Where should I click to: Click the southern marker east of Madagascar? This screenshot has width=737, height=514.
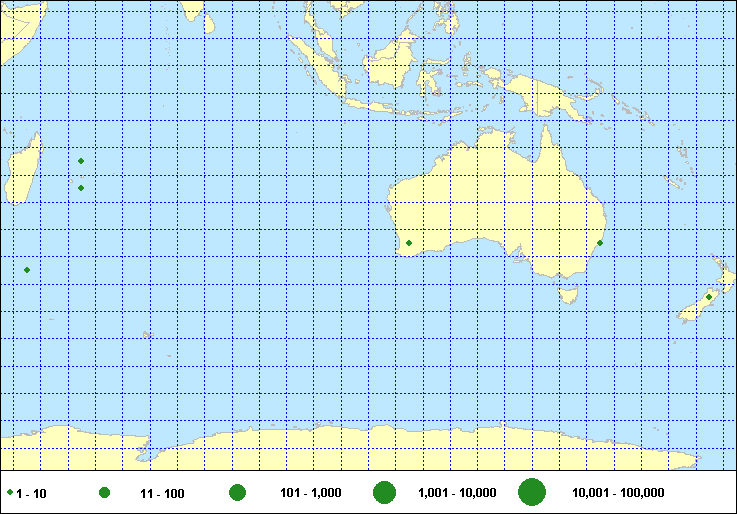click(81, 188)
